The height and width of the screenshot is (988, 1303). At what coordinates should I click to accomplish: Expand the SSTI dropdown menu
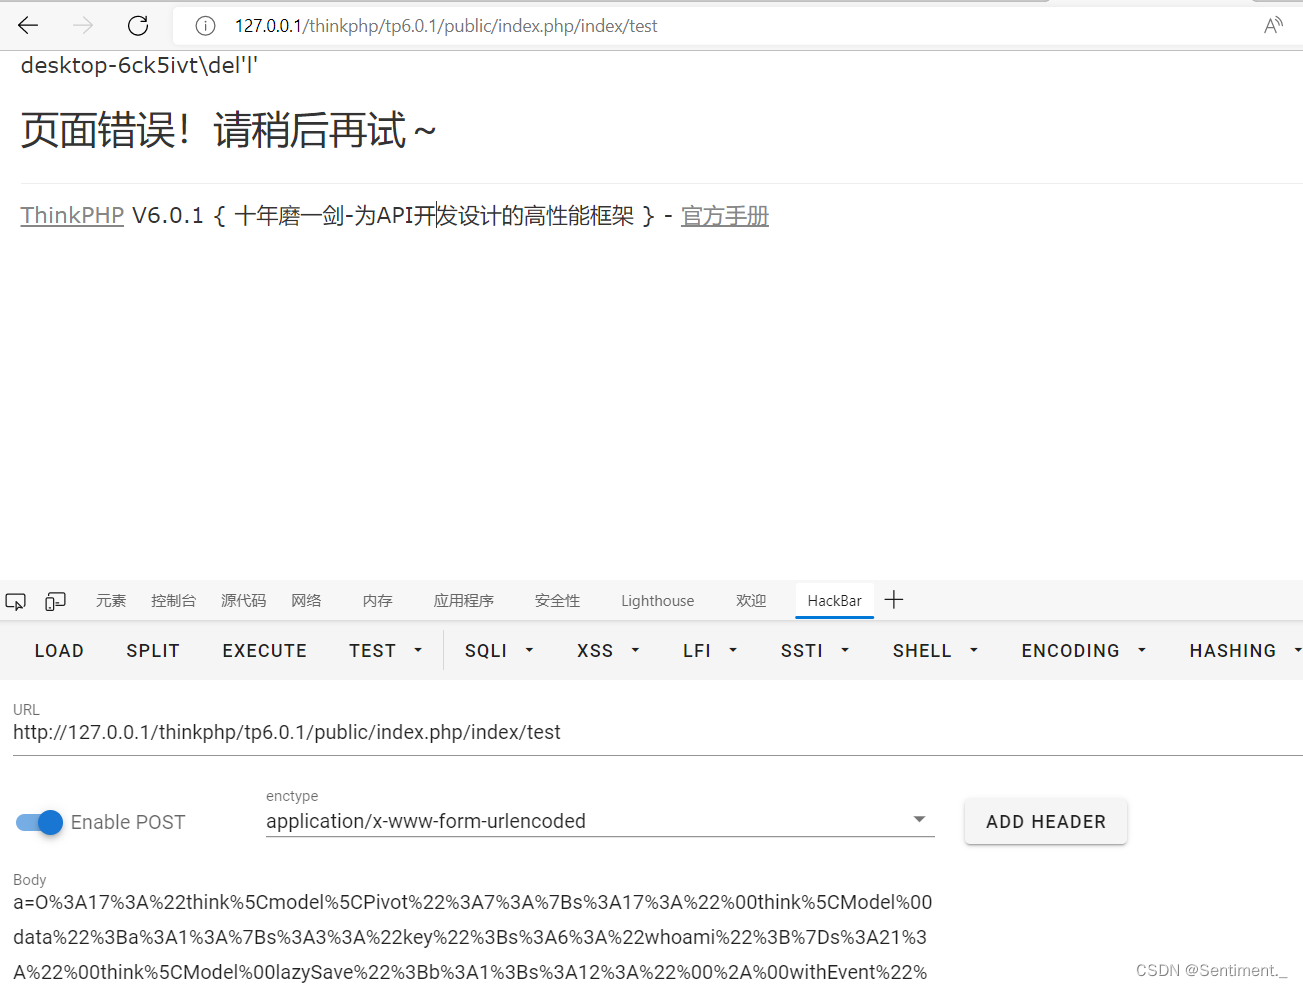tap(815, 651)
